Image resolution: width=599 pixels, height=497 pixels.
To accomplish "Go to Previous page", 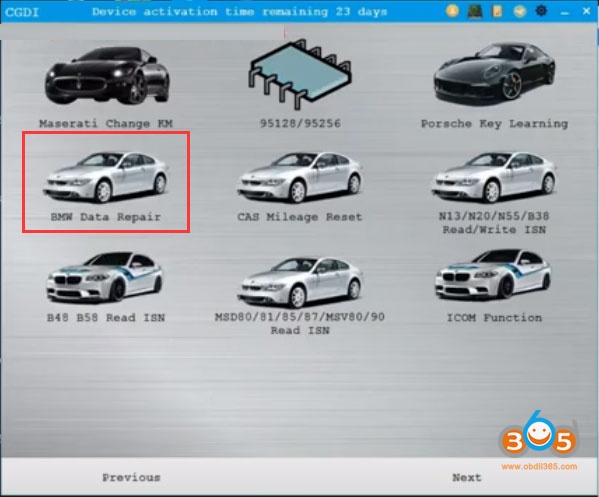I will tap(131, 478).
